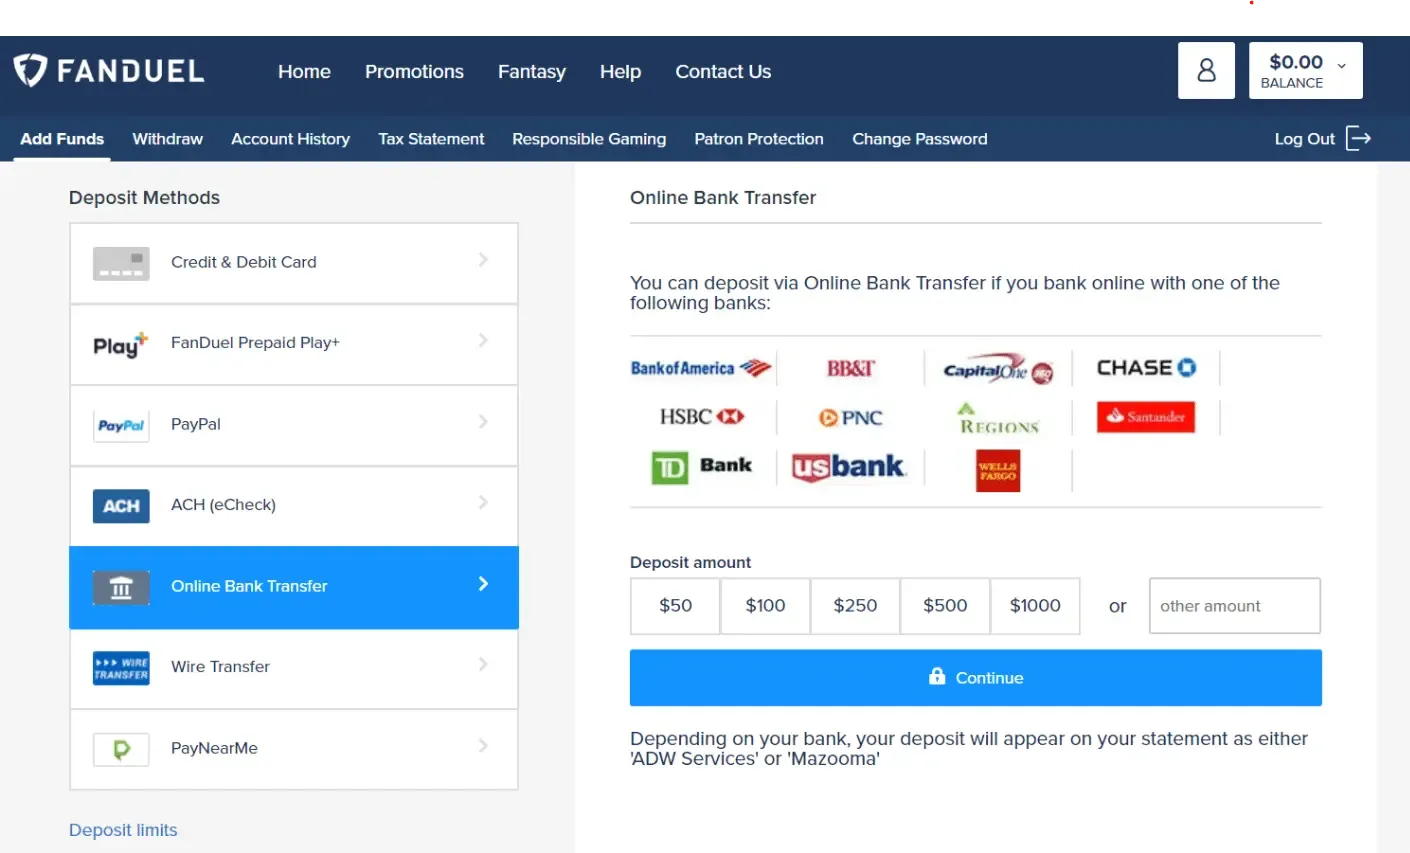Viewport: 1410px width, 853px height.
Task: Click the PayPal logo icon
Action: 121,425
